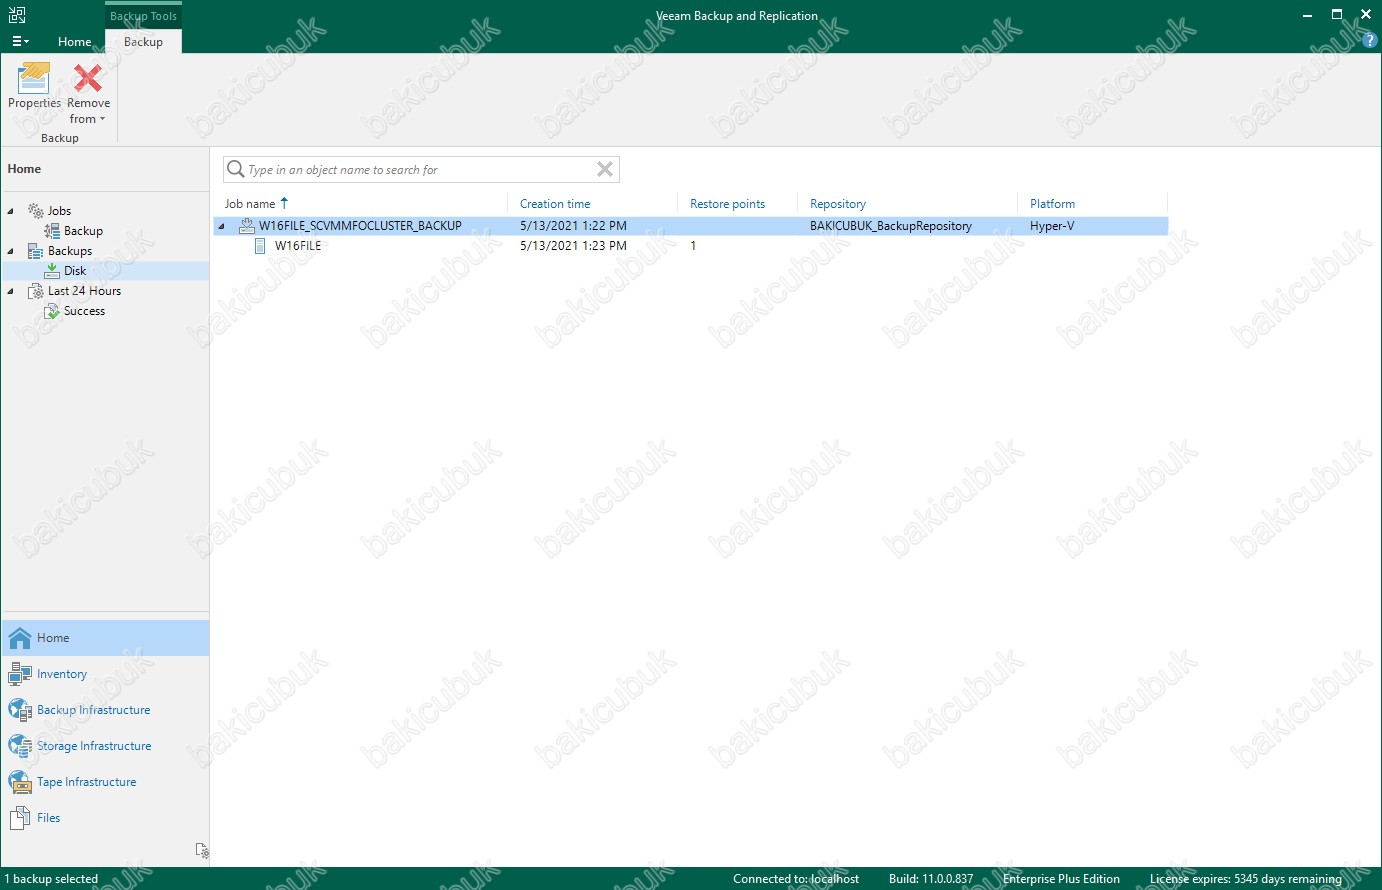Click the W16FILE_SCVMMFOCLUSTER_BACKUP job icon
Image resolution: width=1382 pixels, height=890 pixels.
246,226
